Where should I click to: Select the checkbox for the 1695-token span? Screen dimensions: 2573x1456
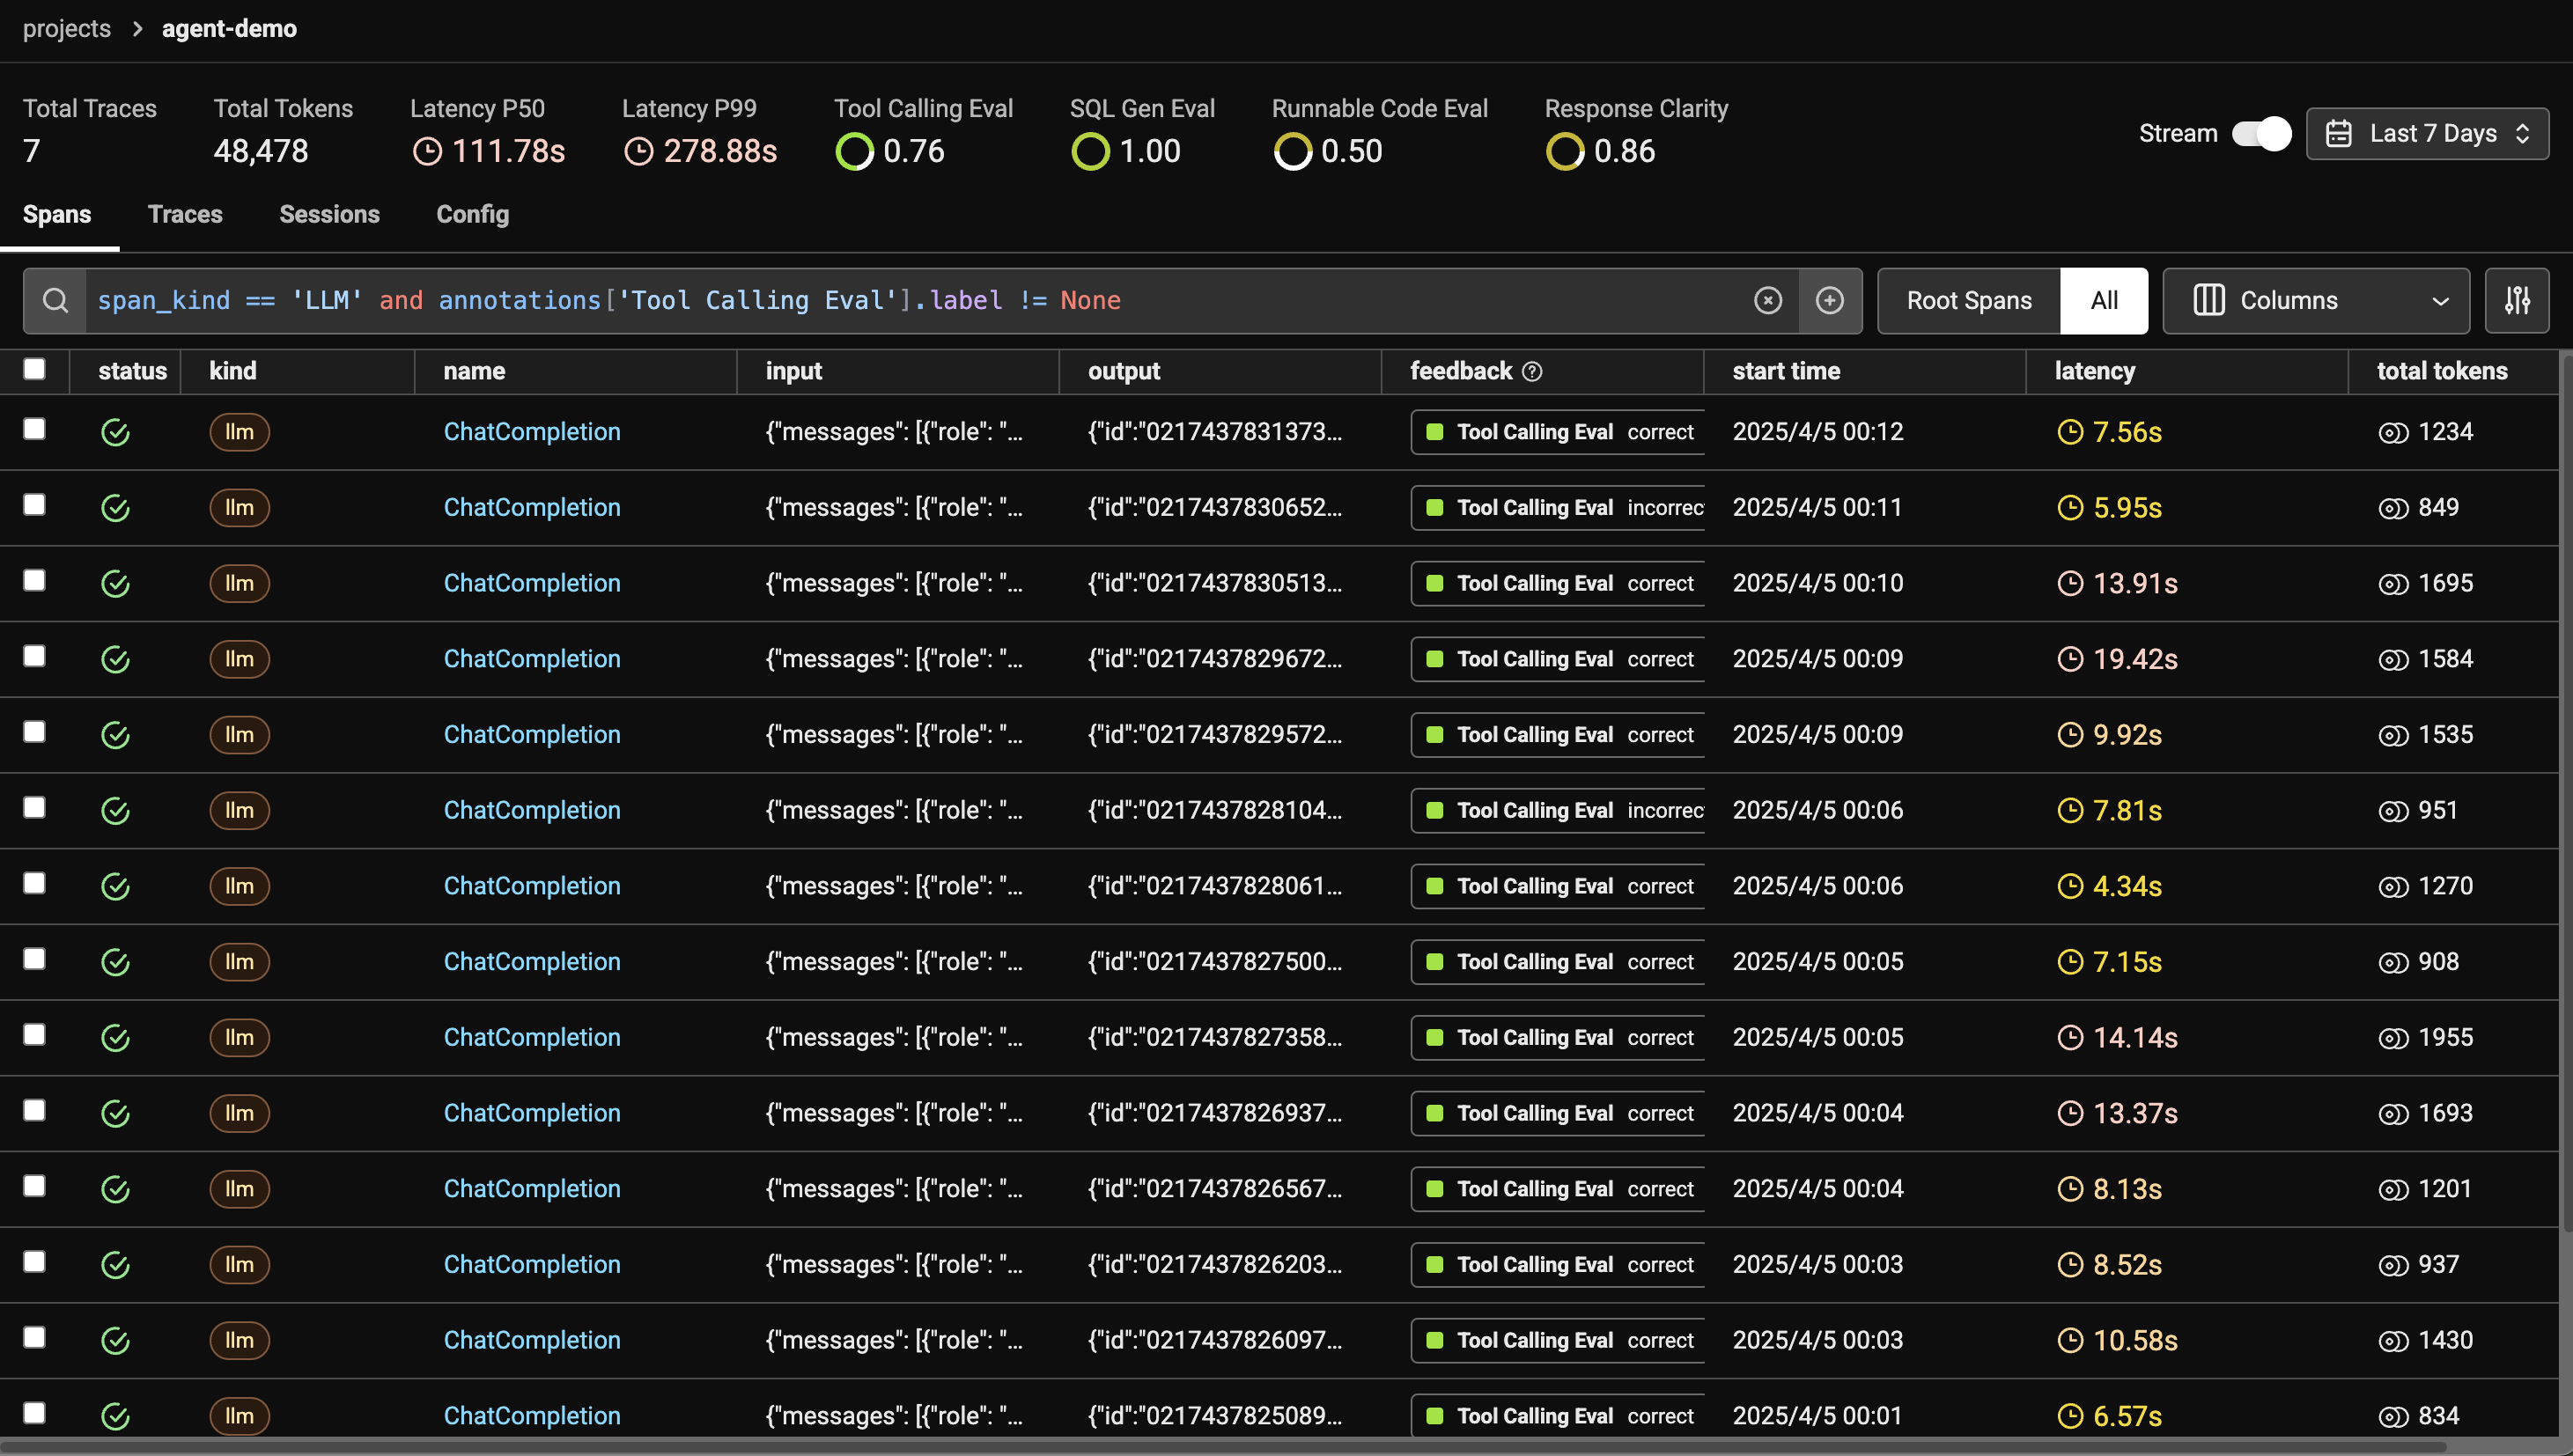click(x=34, y=581)
